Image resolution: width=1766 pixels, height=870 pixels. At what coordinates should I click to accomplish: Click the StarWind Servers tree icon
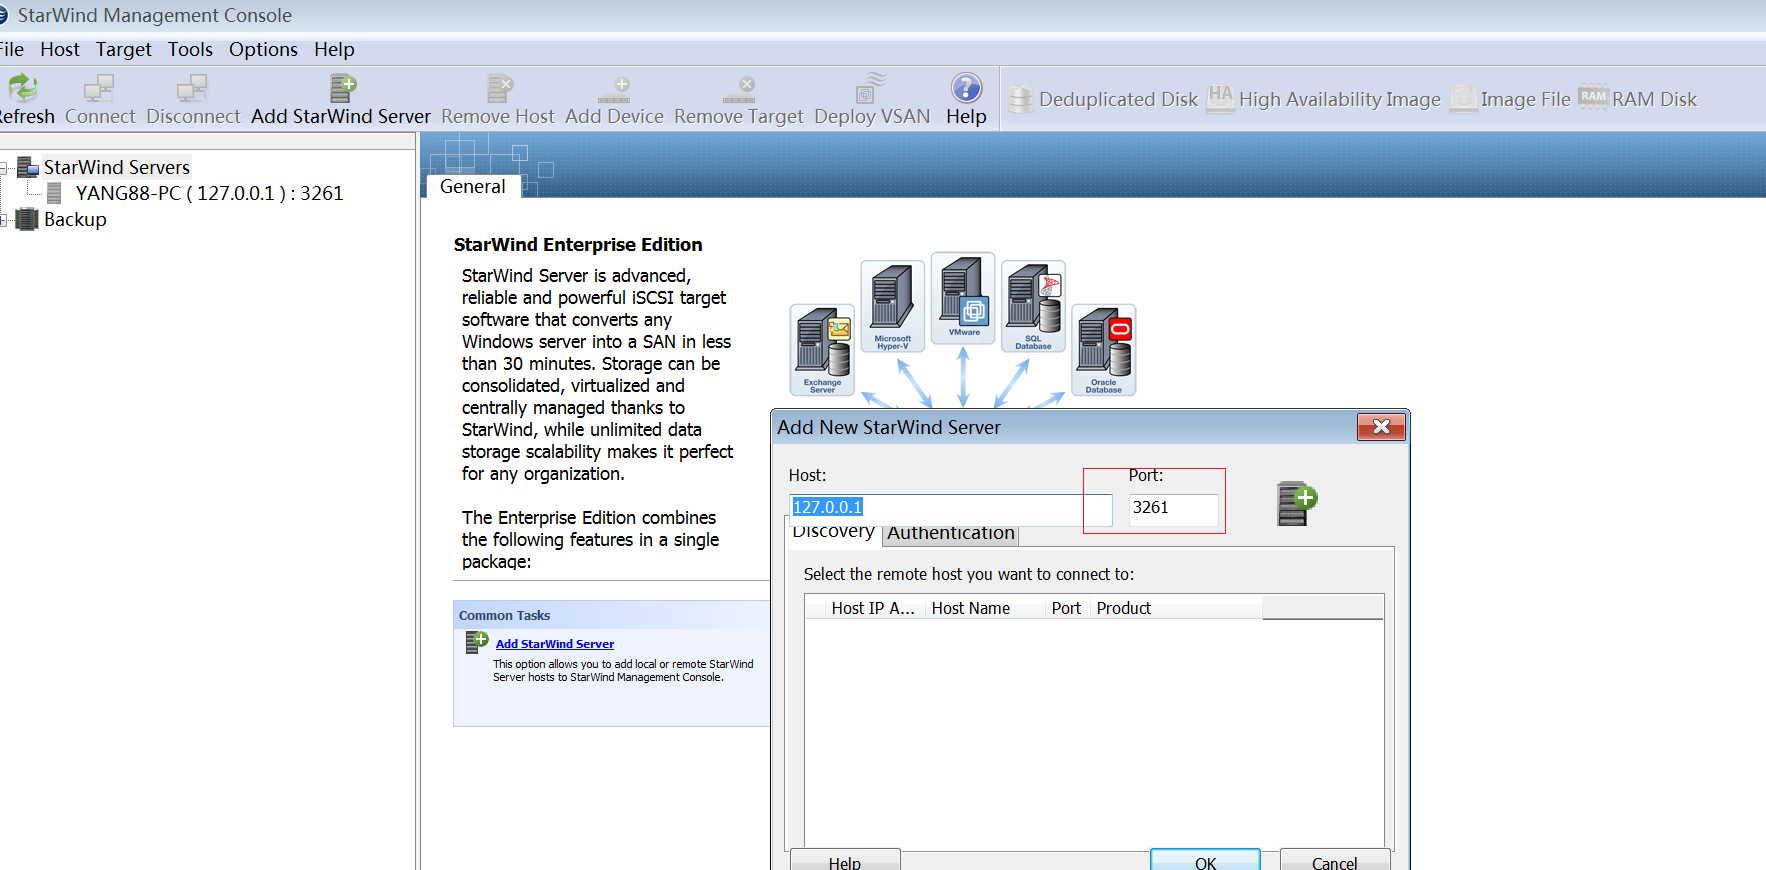(28, 167)
